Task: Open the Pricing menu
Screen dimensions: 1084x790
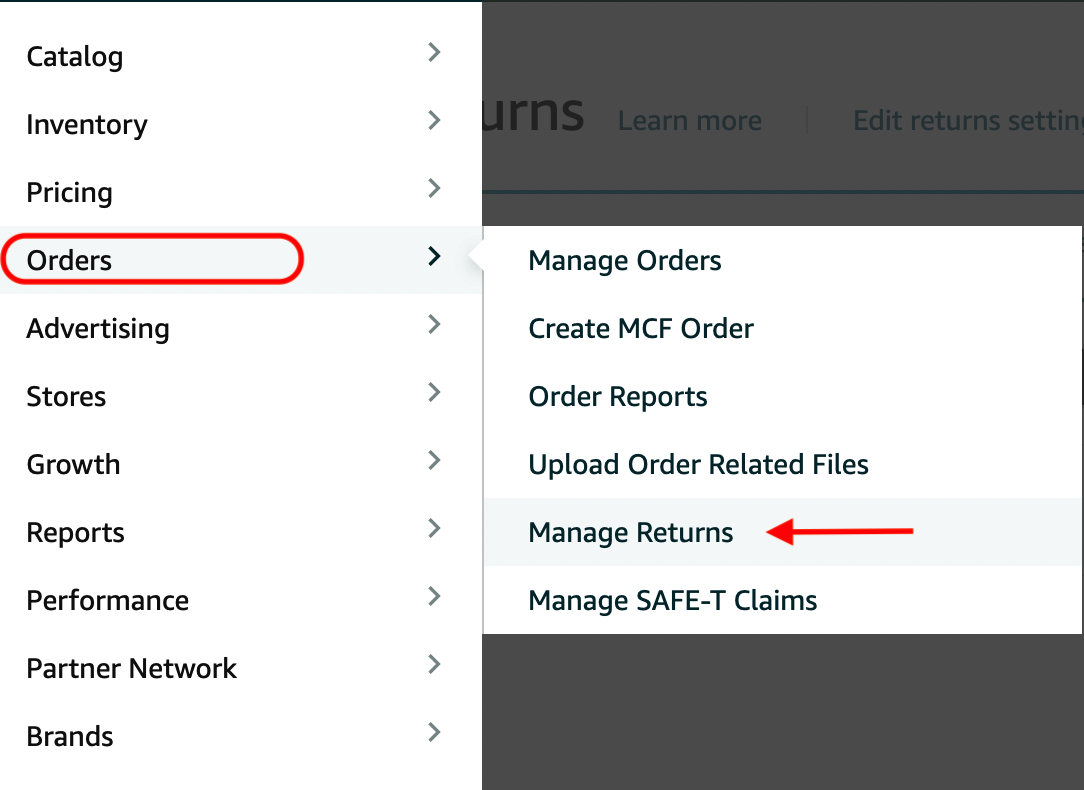Action: click(x=241, y=192)
